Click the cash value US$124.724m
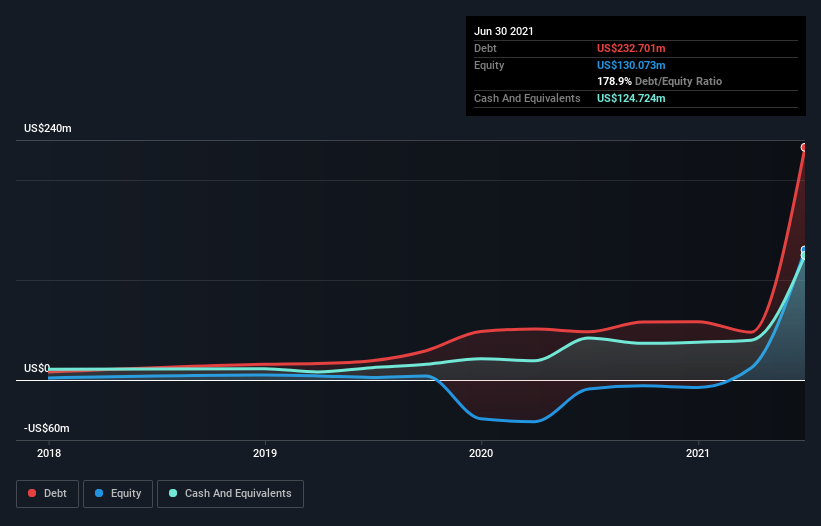821x526 pixels. tap(631, 98)
